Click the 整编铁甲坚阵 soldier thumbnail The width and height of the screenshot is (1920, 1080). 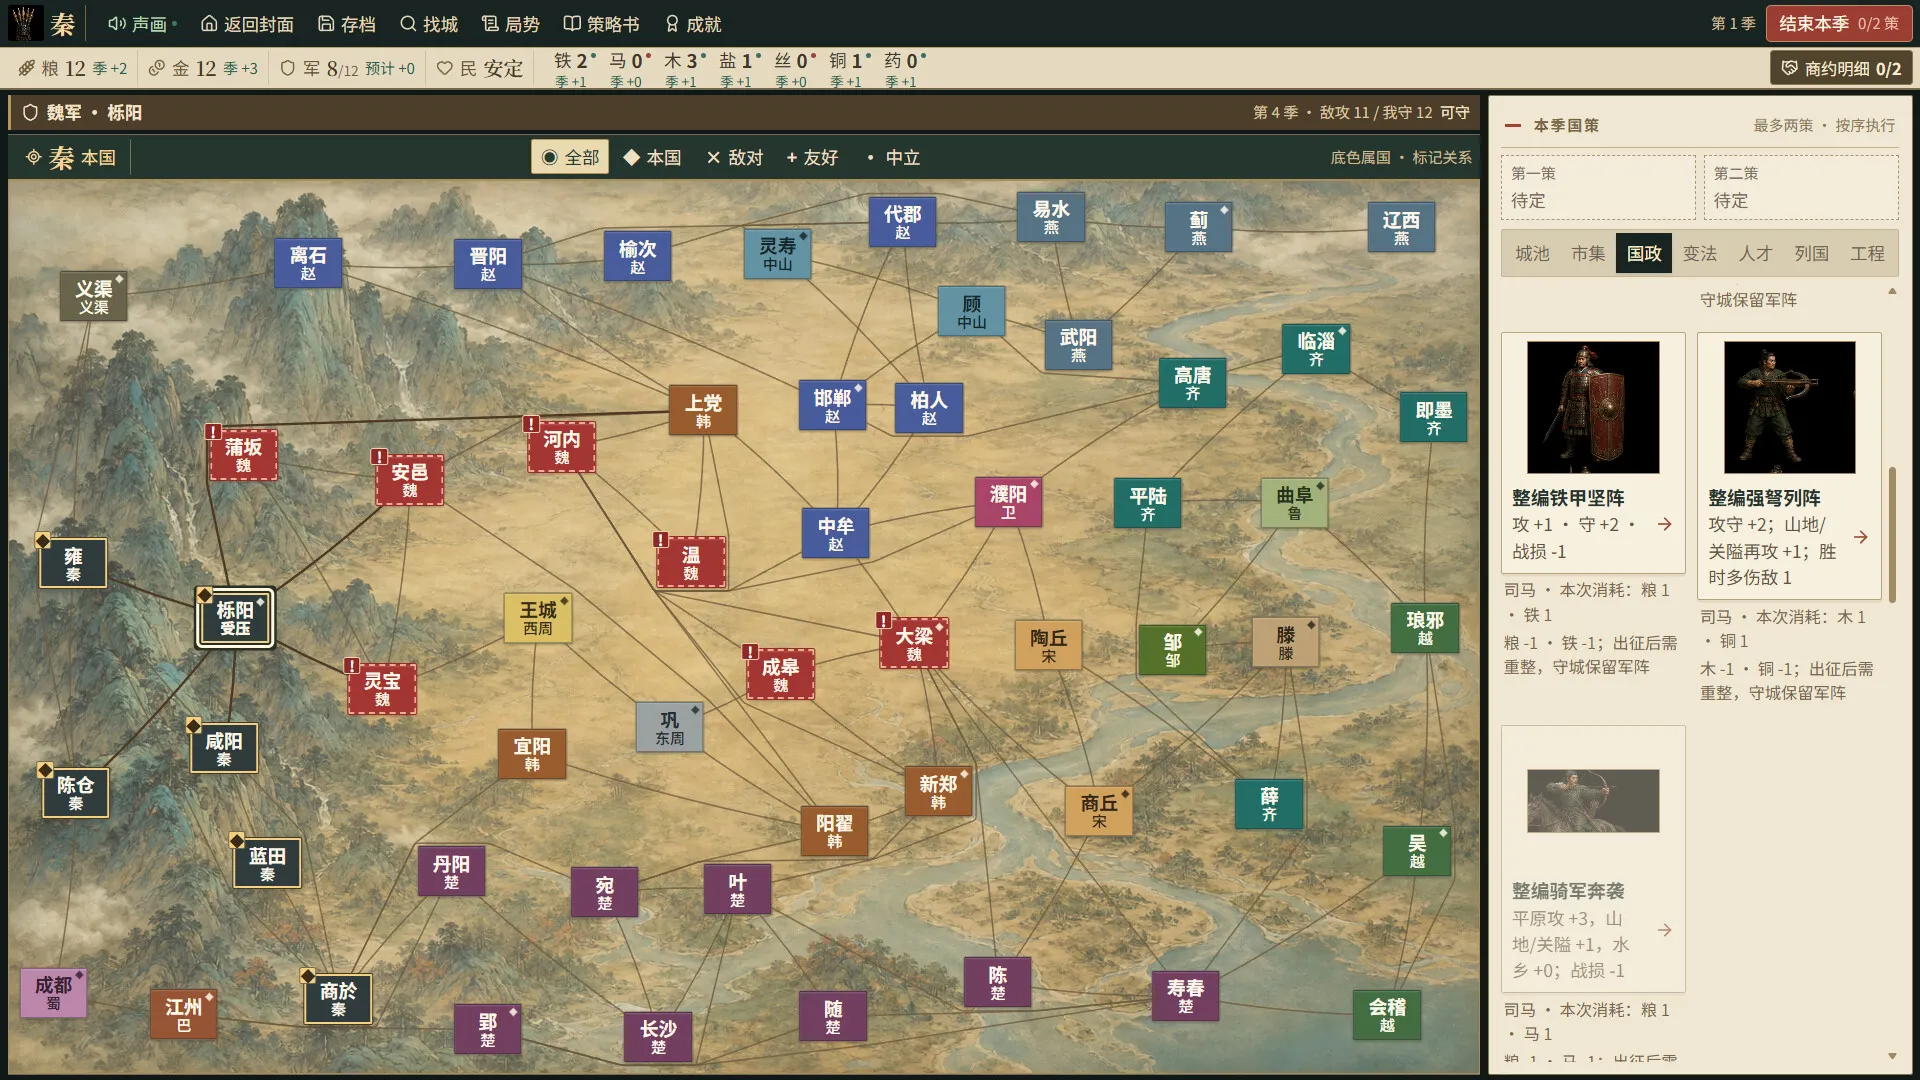point(1593,408)
